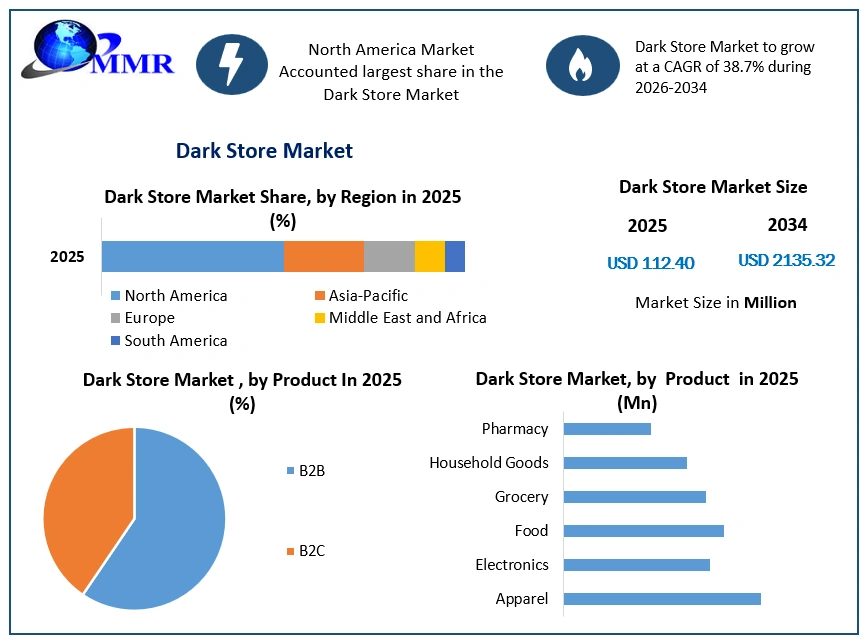
Task: Click the North America bar segment
Action: (193, 257)
